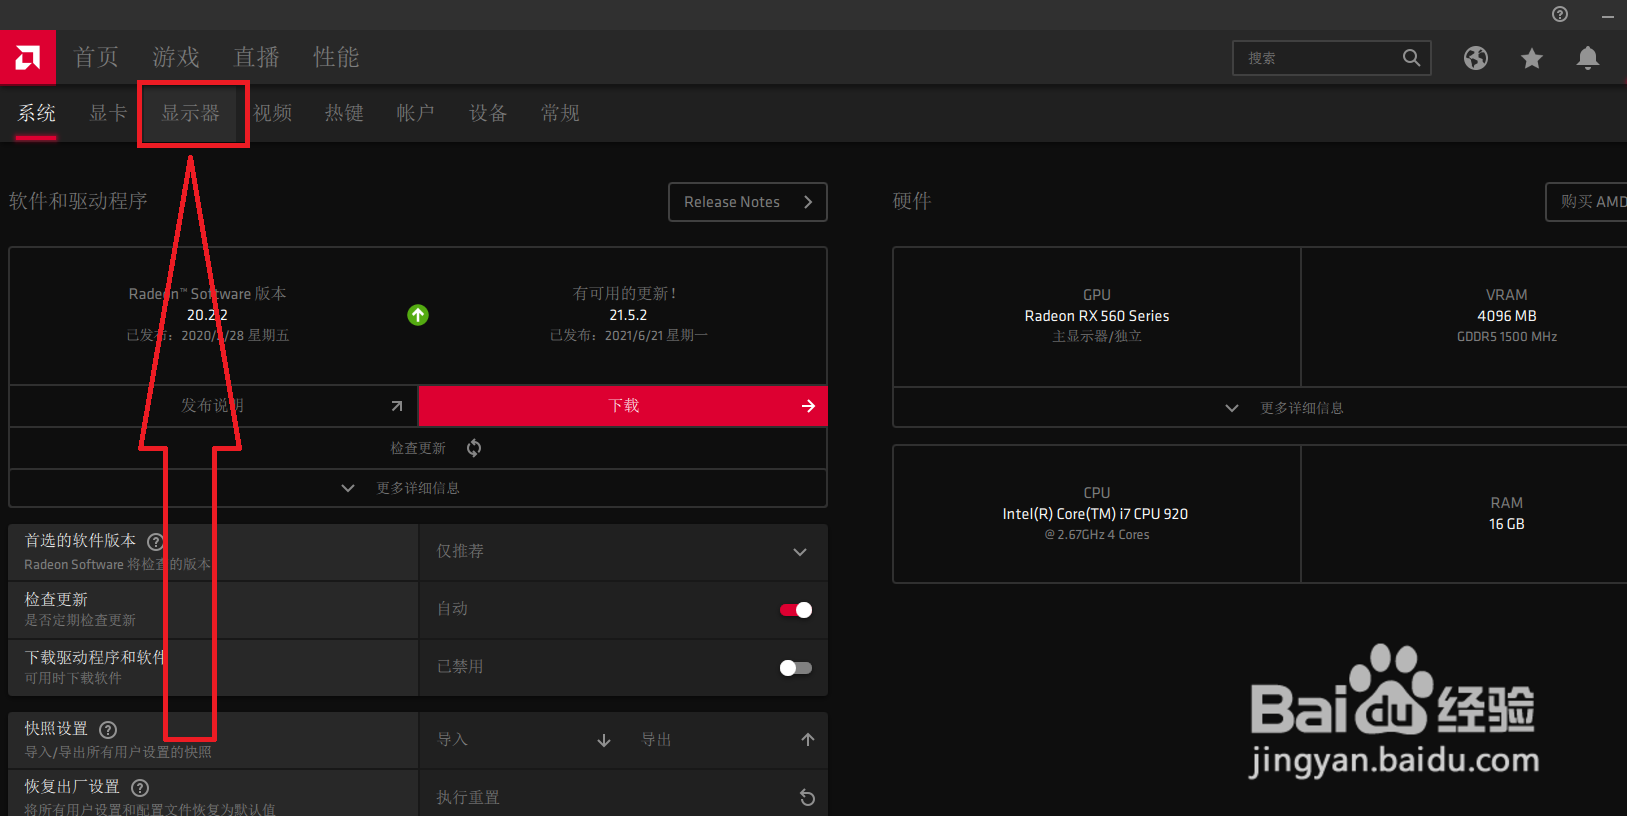Click the 硬件 section heading
The width and height of the screenshot is (1627, 816).
click(912, 201)
